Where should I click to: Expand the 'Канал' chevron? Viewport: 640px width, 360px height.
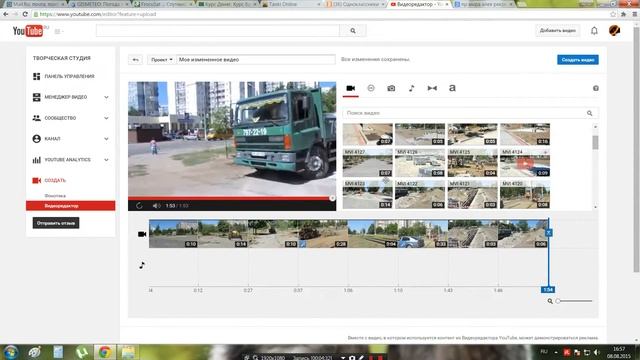[x=106, y=139]
